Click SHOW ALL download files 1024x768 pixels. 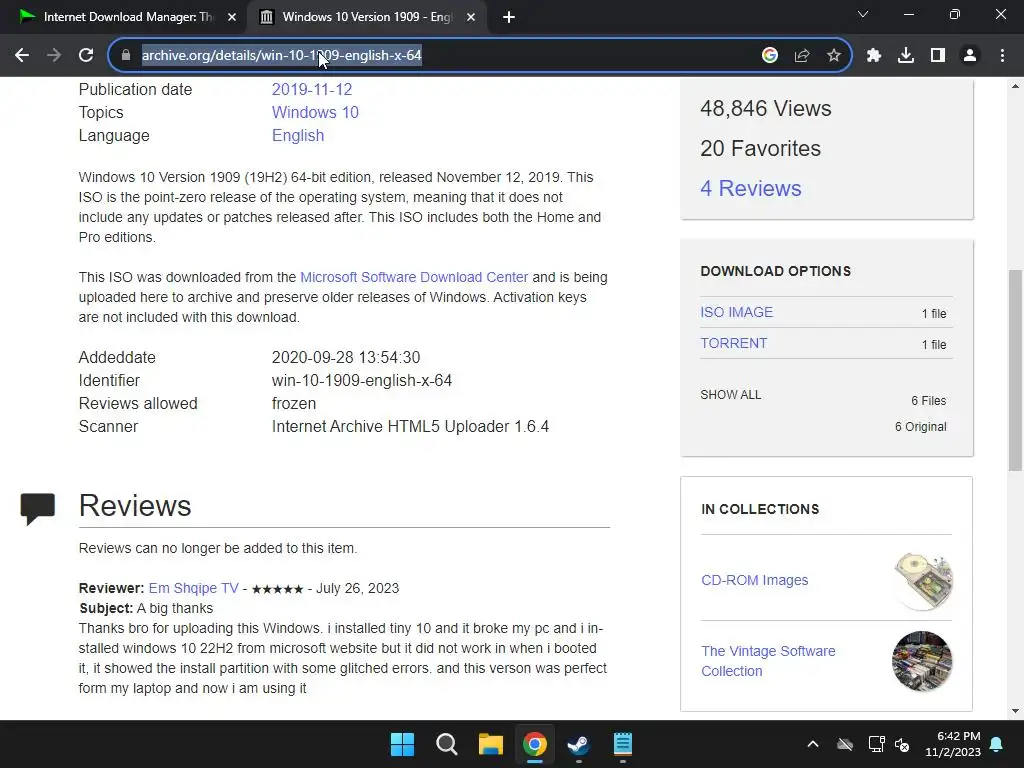pos(731,394)
